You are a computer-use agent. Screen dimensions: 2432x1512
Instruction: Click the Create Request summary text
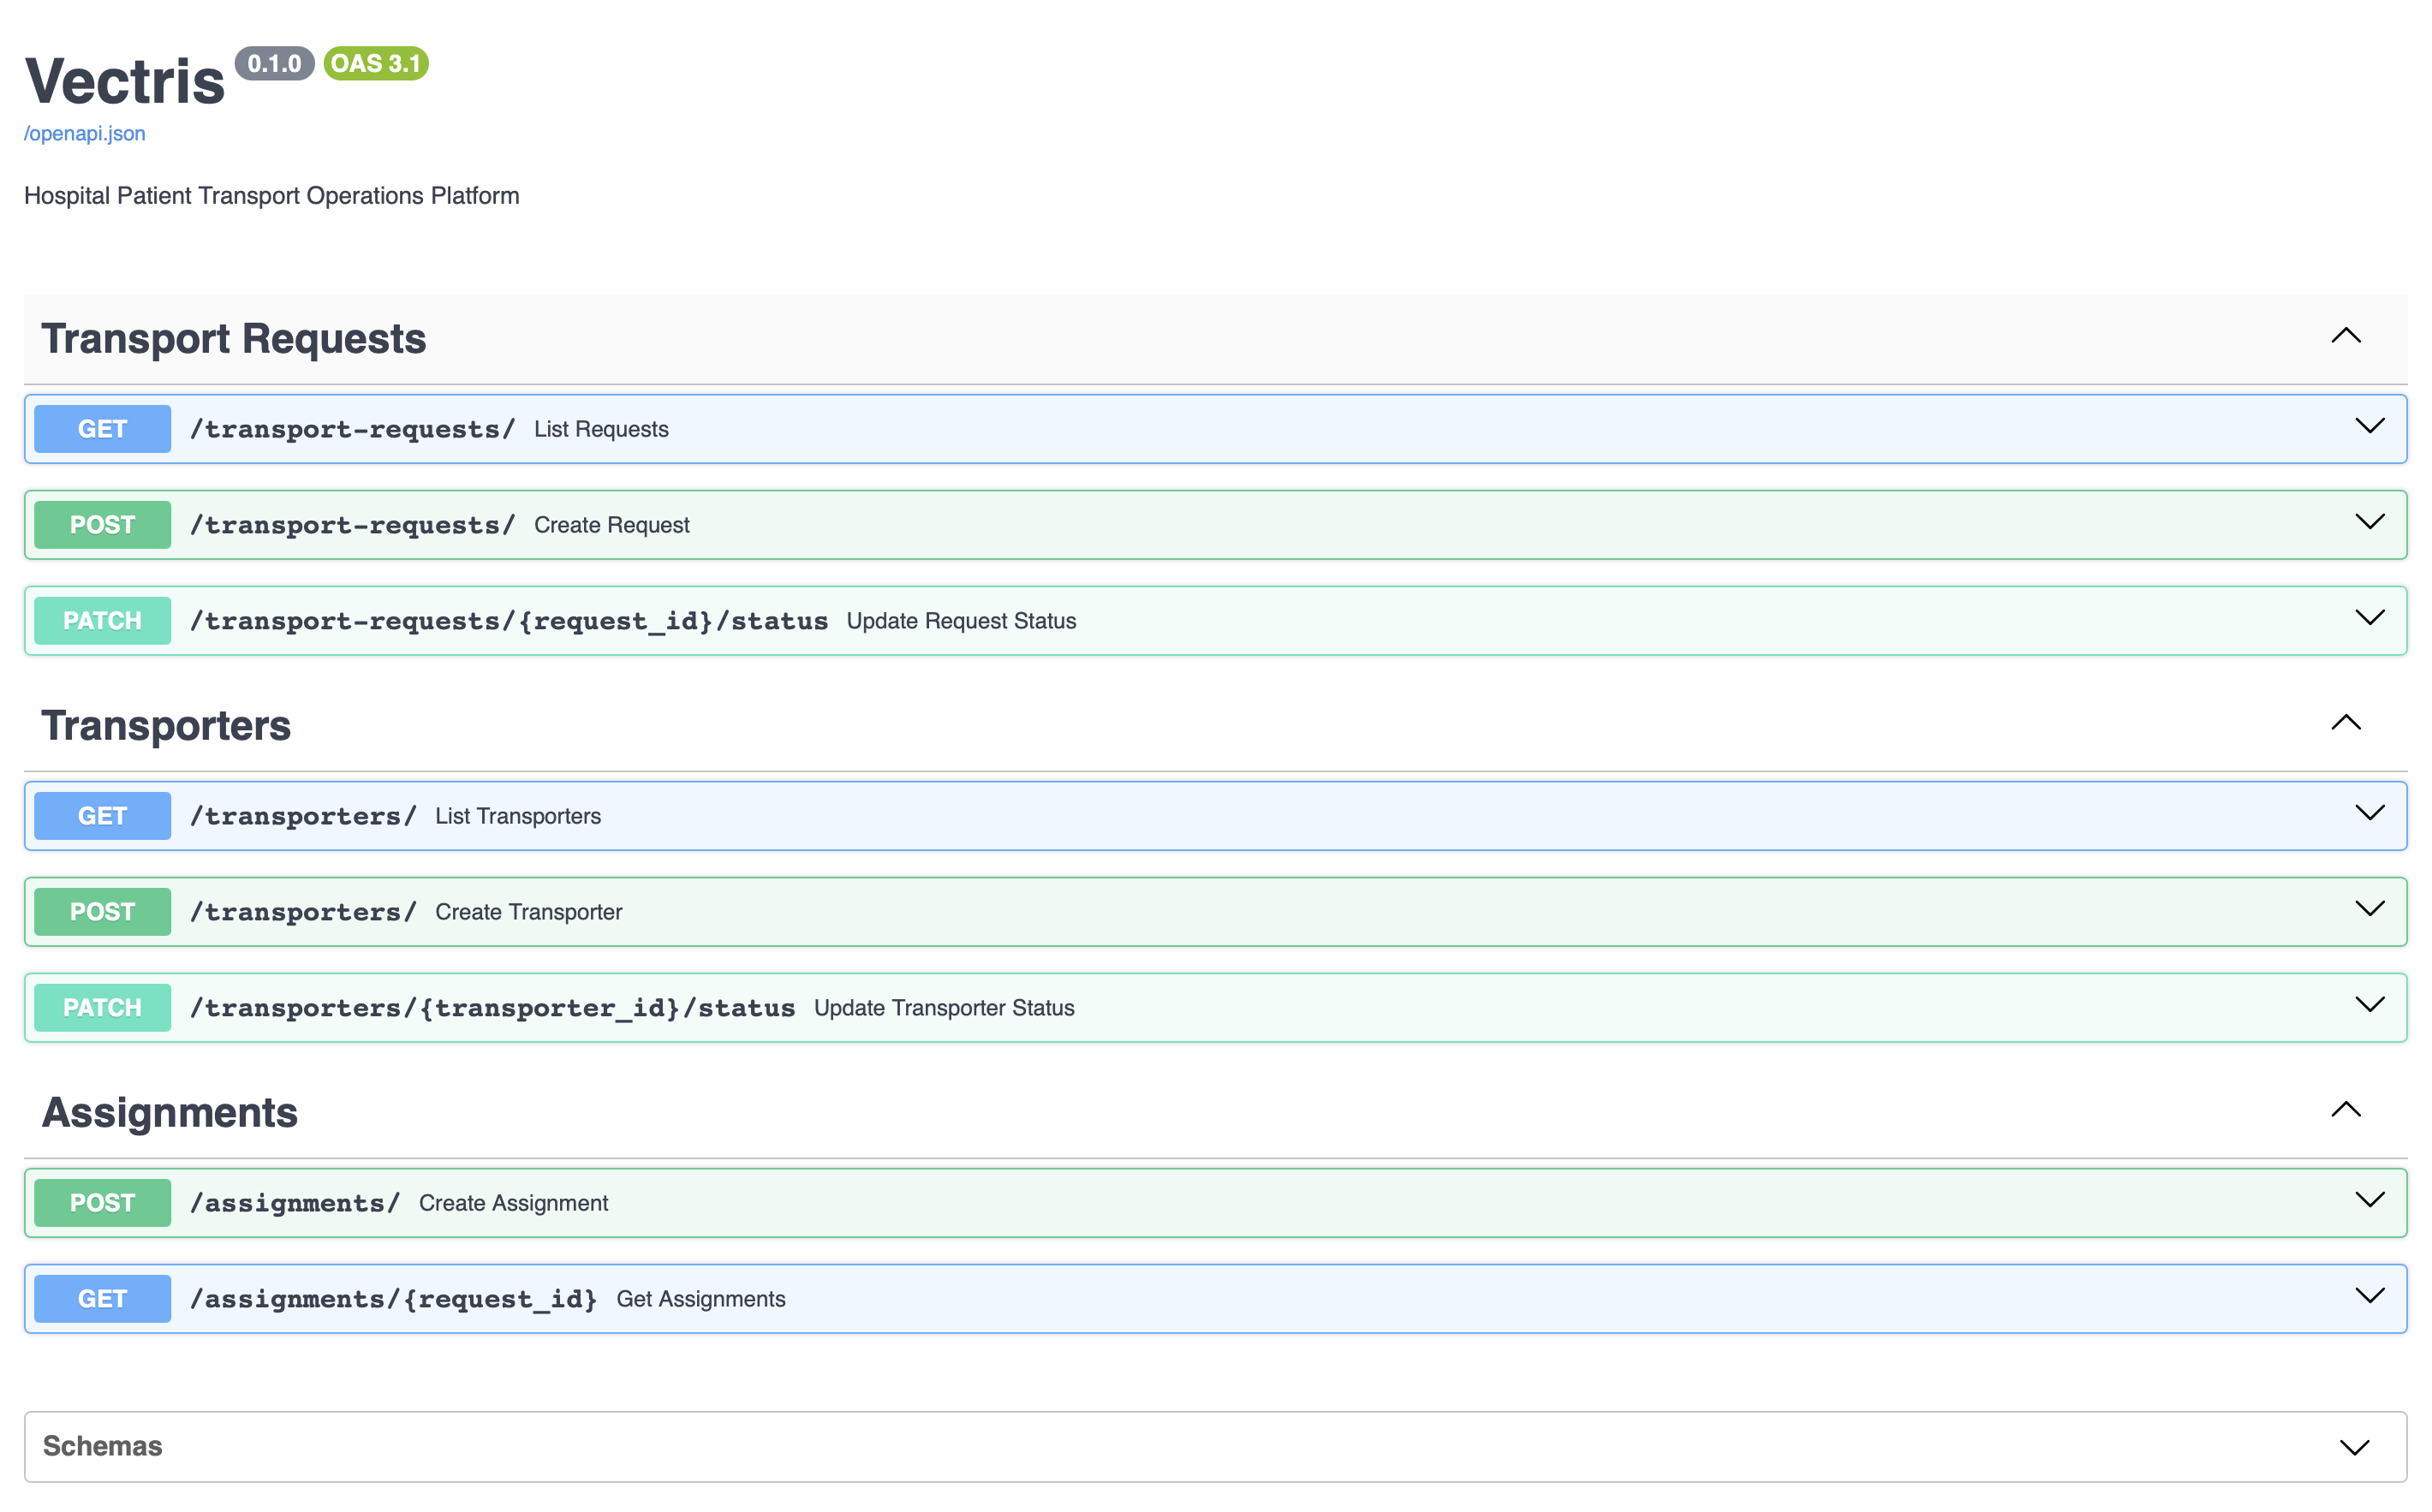tap(612, 525)
